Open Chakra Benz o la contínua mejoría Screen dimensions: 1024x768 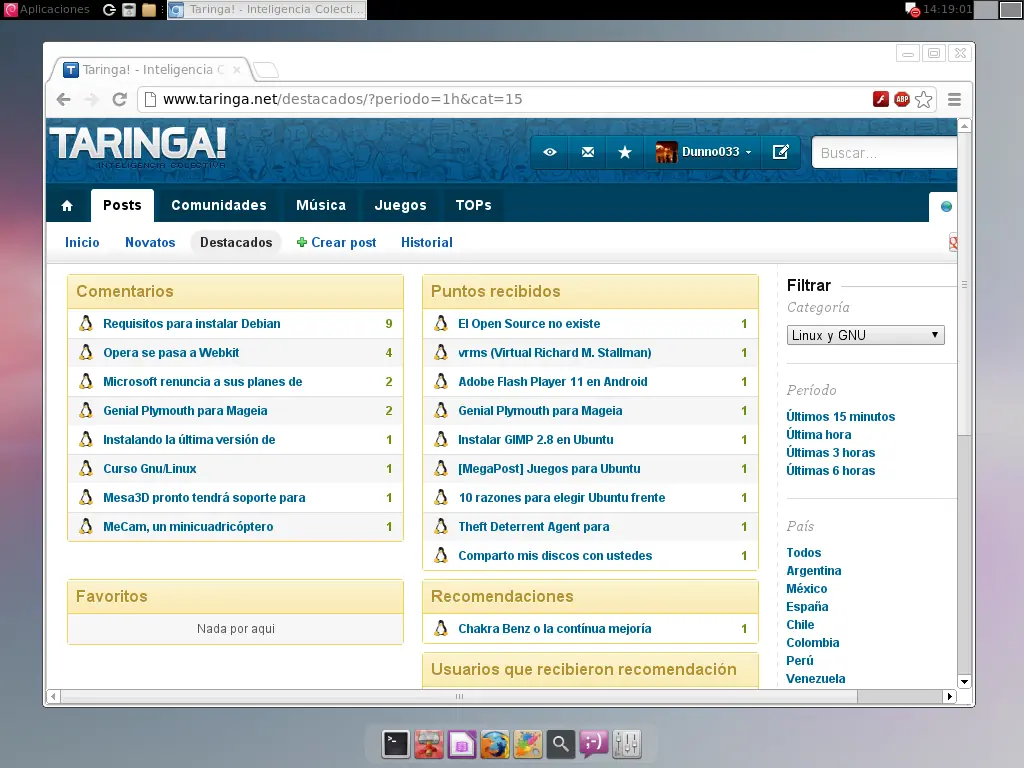554,629
